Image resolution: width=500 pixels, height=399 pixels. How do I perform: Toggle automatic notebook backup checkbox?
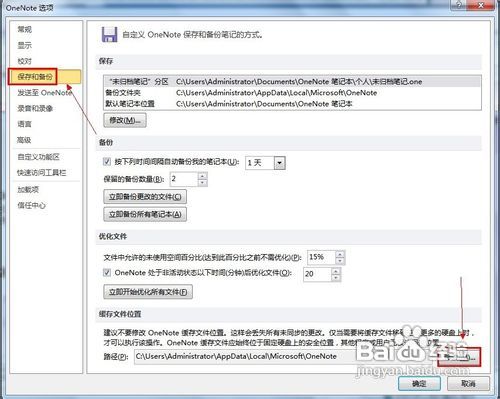tap(107, 162)
